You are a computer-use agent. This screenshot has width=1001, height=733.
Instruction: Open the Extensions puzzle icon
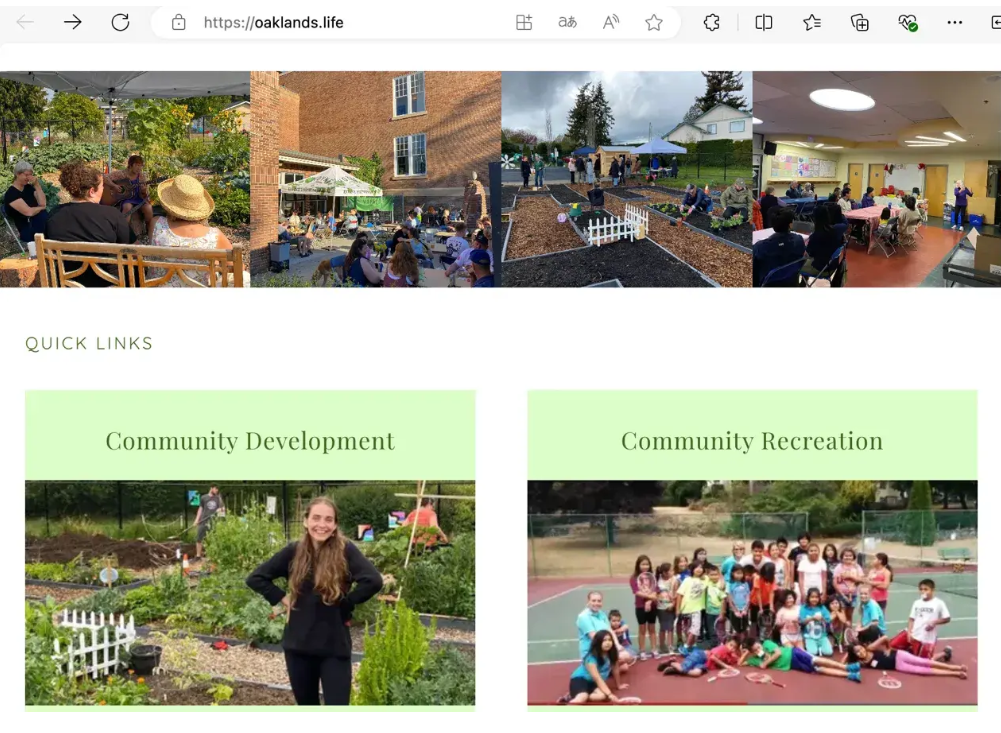[712, 22]
